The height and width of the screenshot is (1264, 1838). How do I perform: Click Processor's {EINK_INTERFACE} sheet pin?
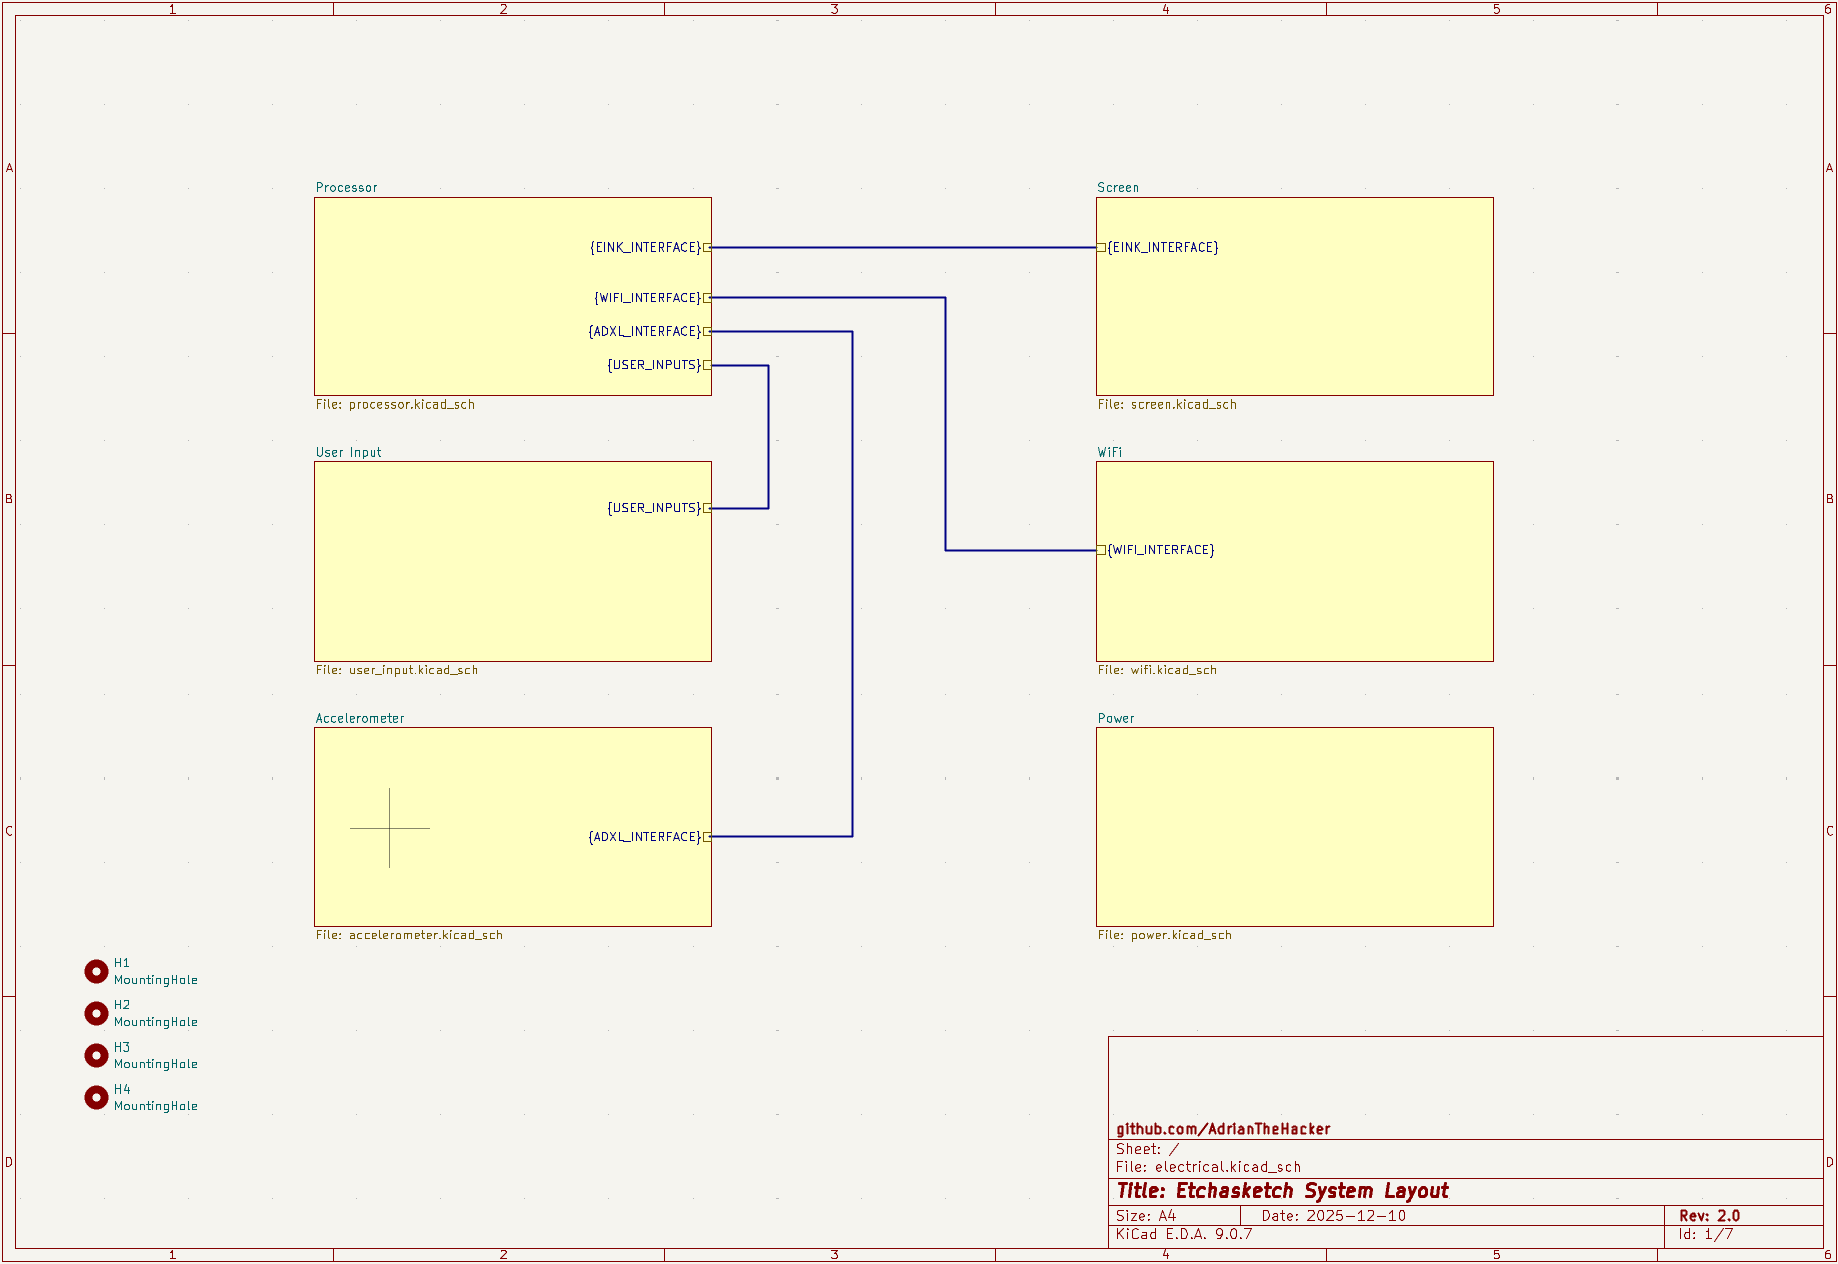[x=650, y=247]
